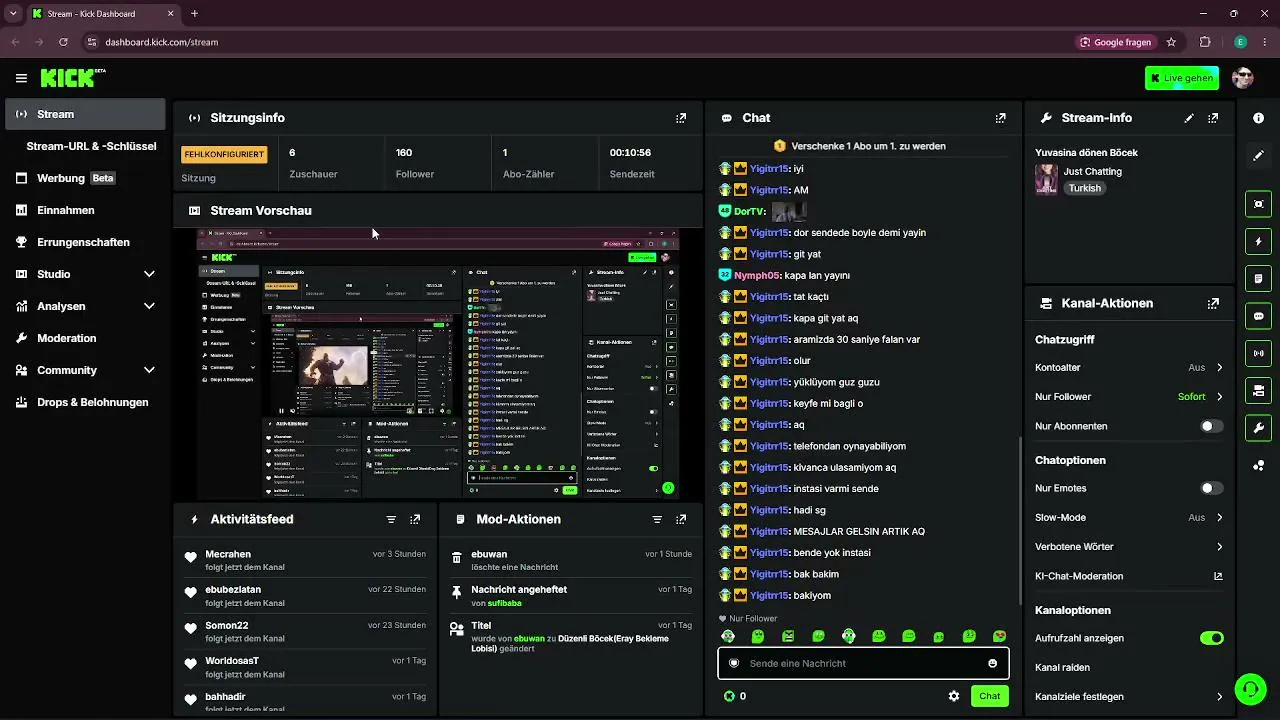Open the browser tab search dropdown
Screen dimensions: 1280x720
[x=13, y=14]
